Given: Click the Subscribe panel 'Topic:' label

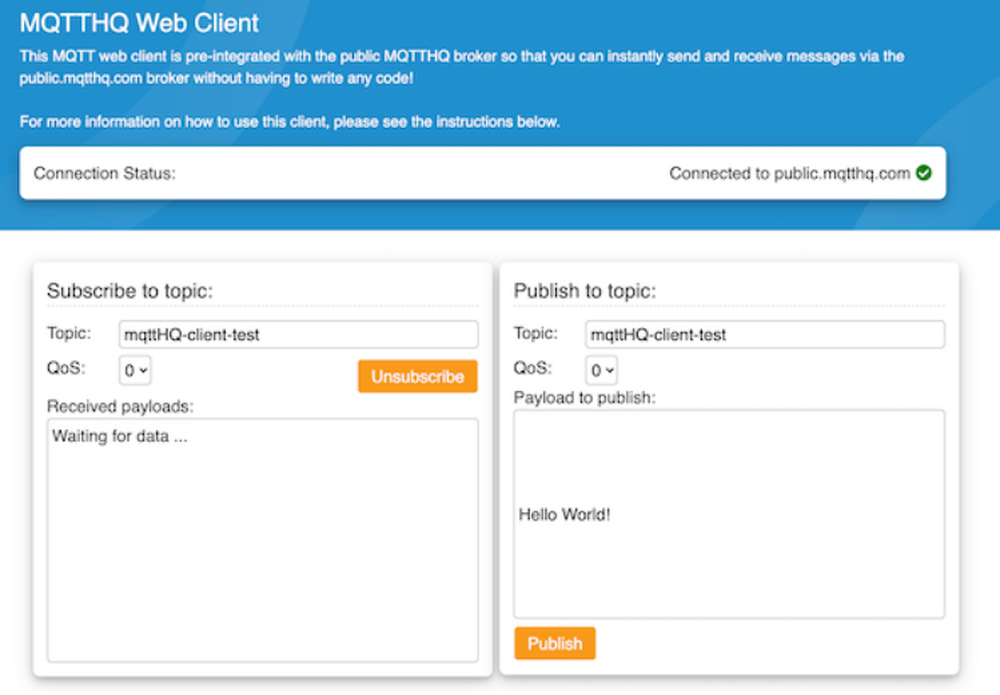Looking at the screenshot, I should [x=70, y=333].
